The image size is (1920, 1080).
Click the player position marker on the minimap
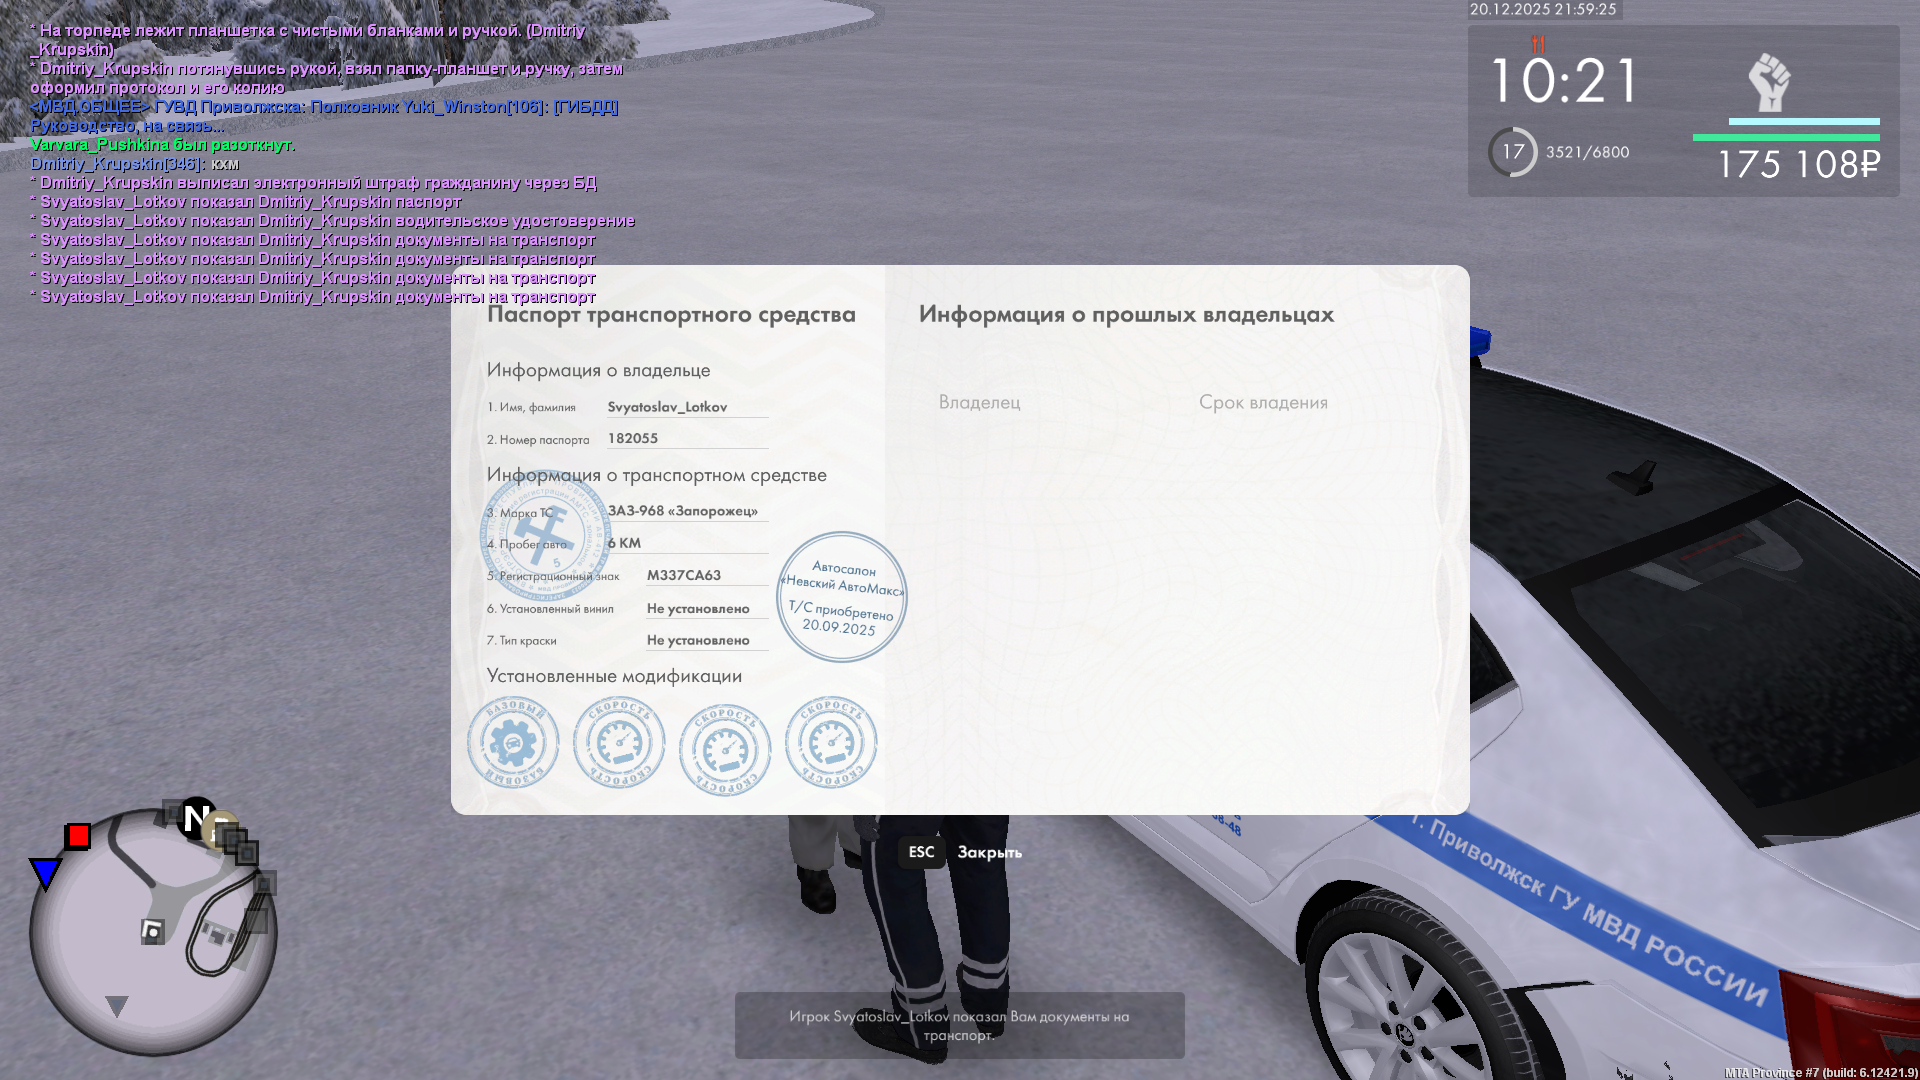click(x=153, y=932)
